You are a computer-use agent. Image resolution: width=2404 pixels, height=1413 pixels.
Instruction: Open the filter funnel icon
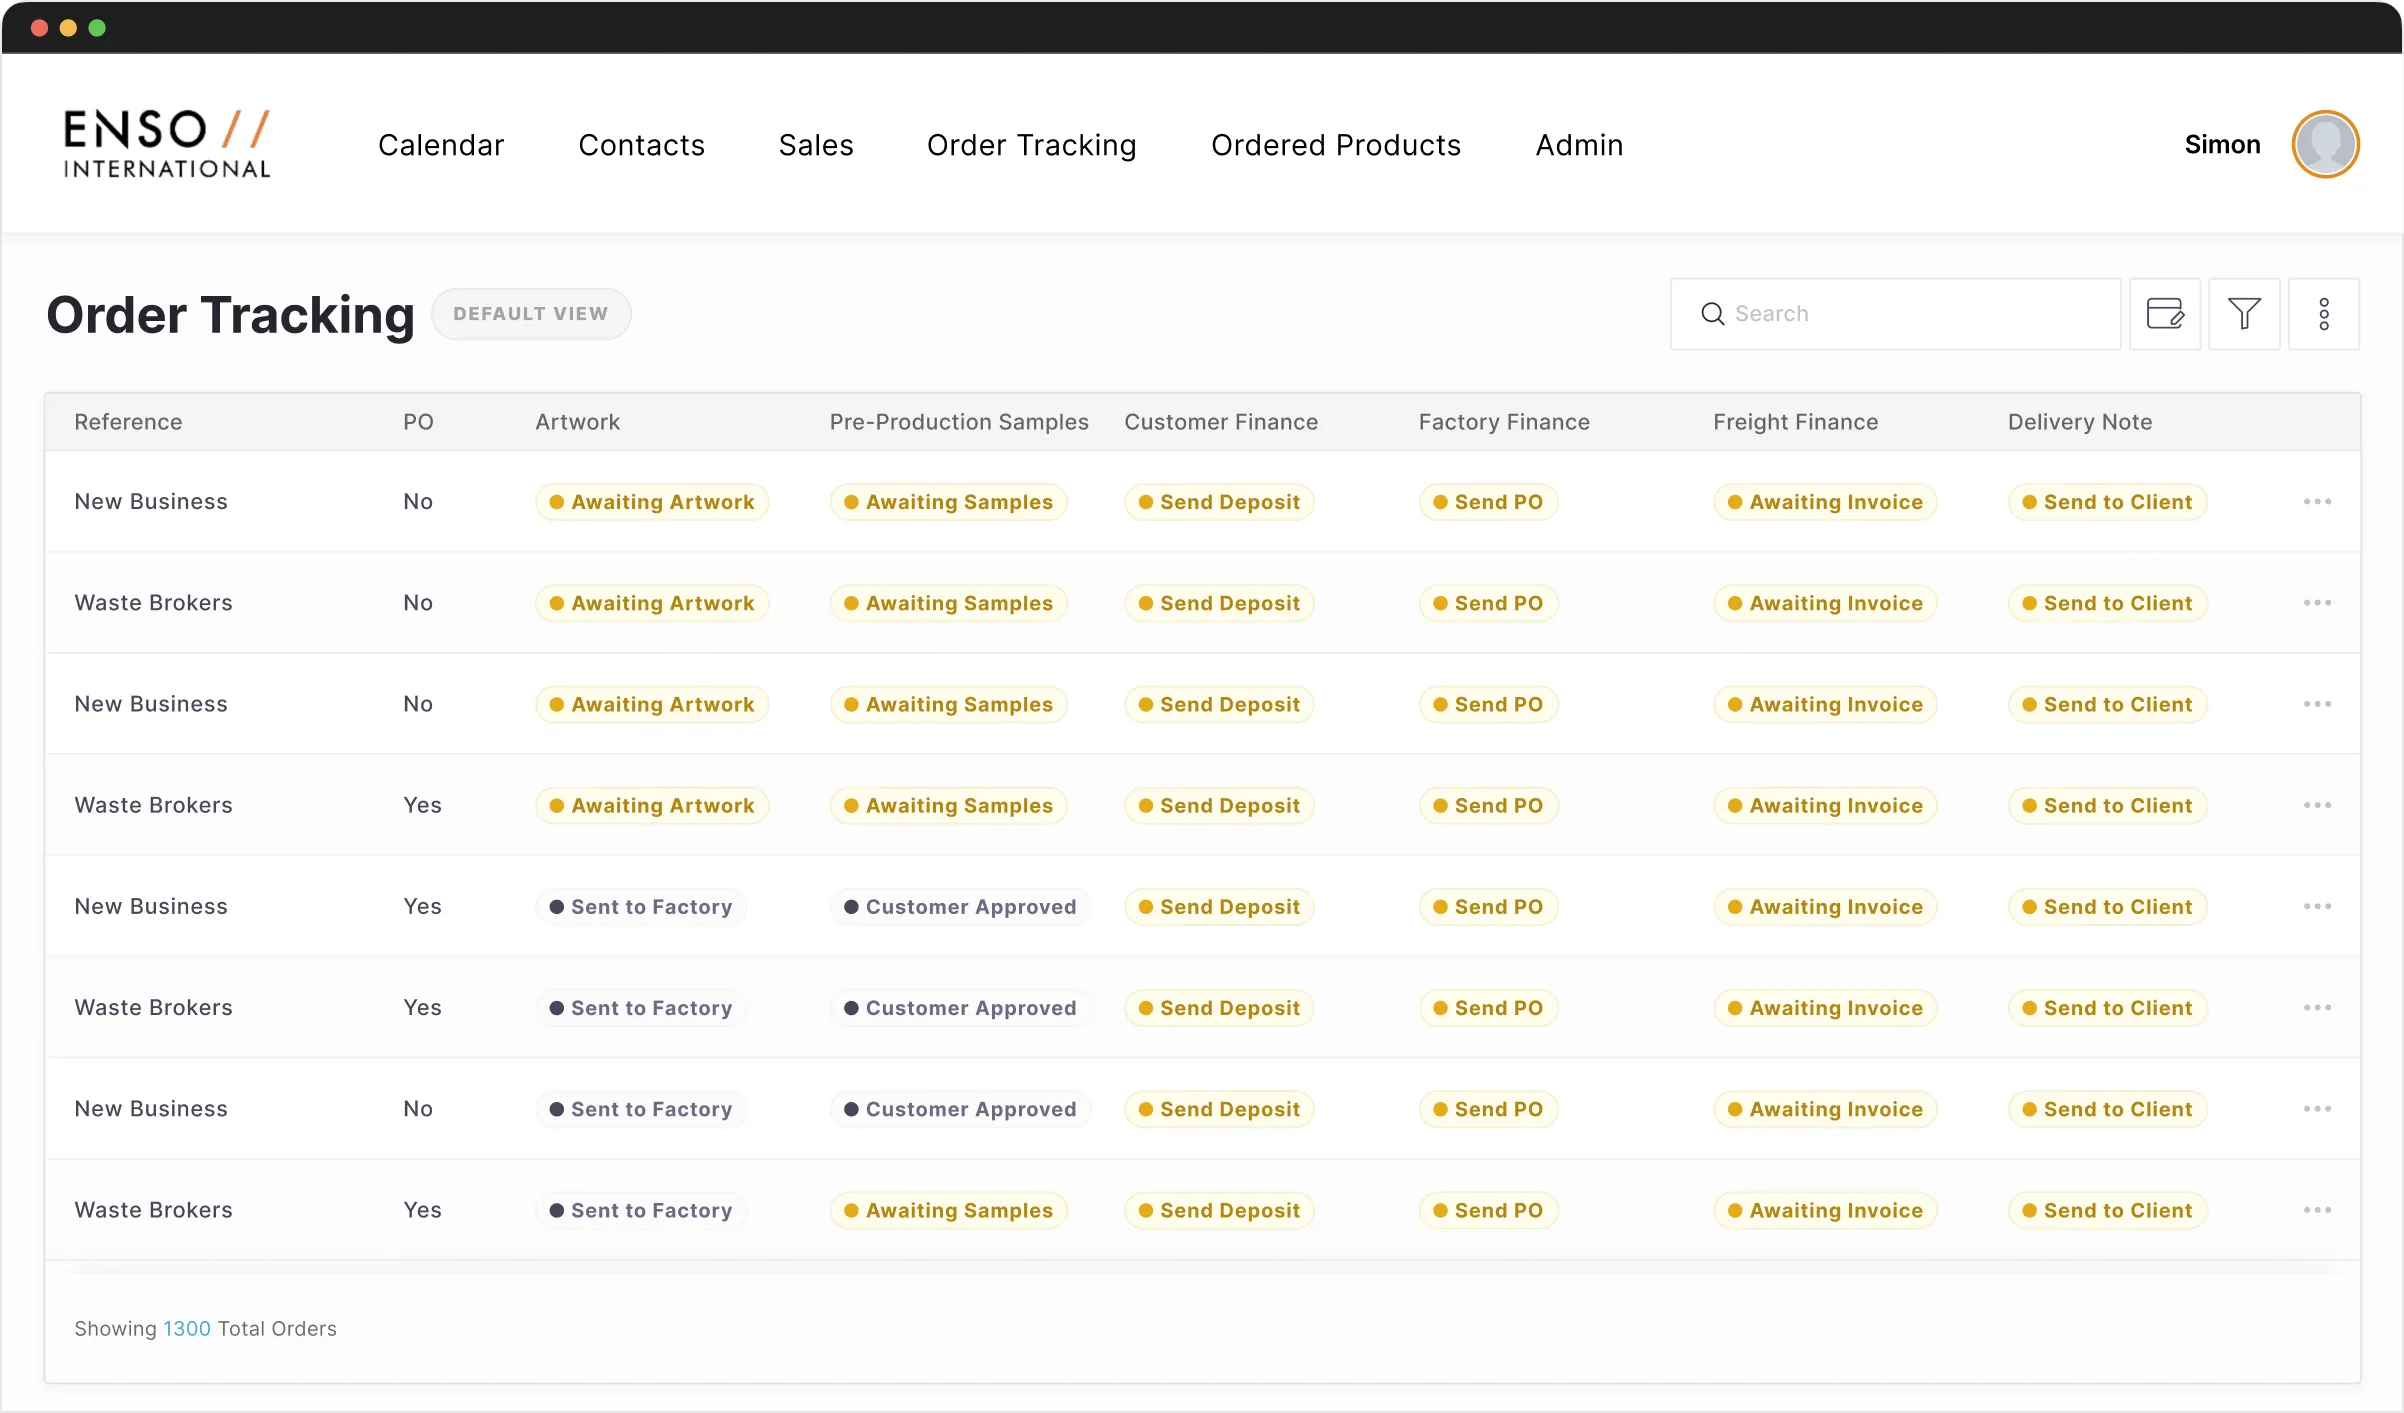coord(2244,314)
